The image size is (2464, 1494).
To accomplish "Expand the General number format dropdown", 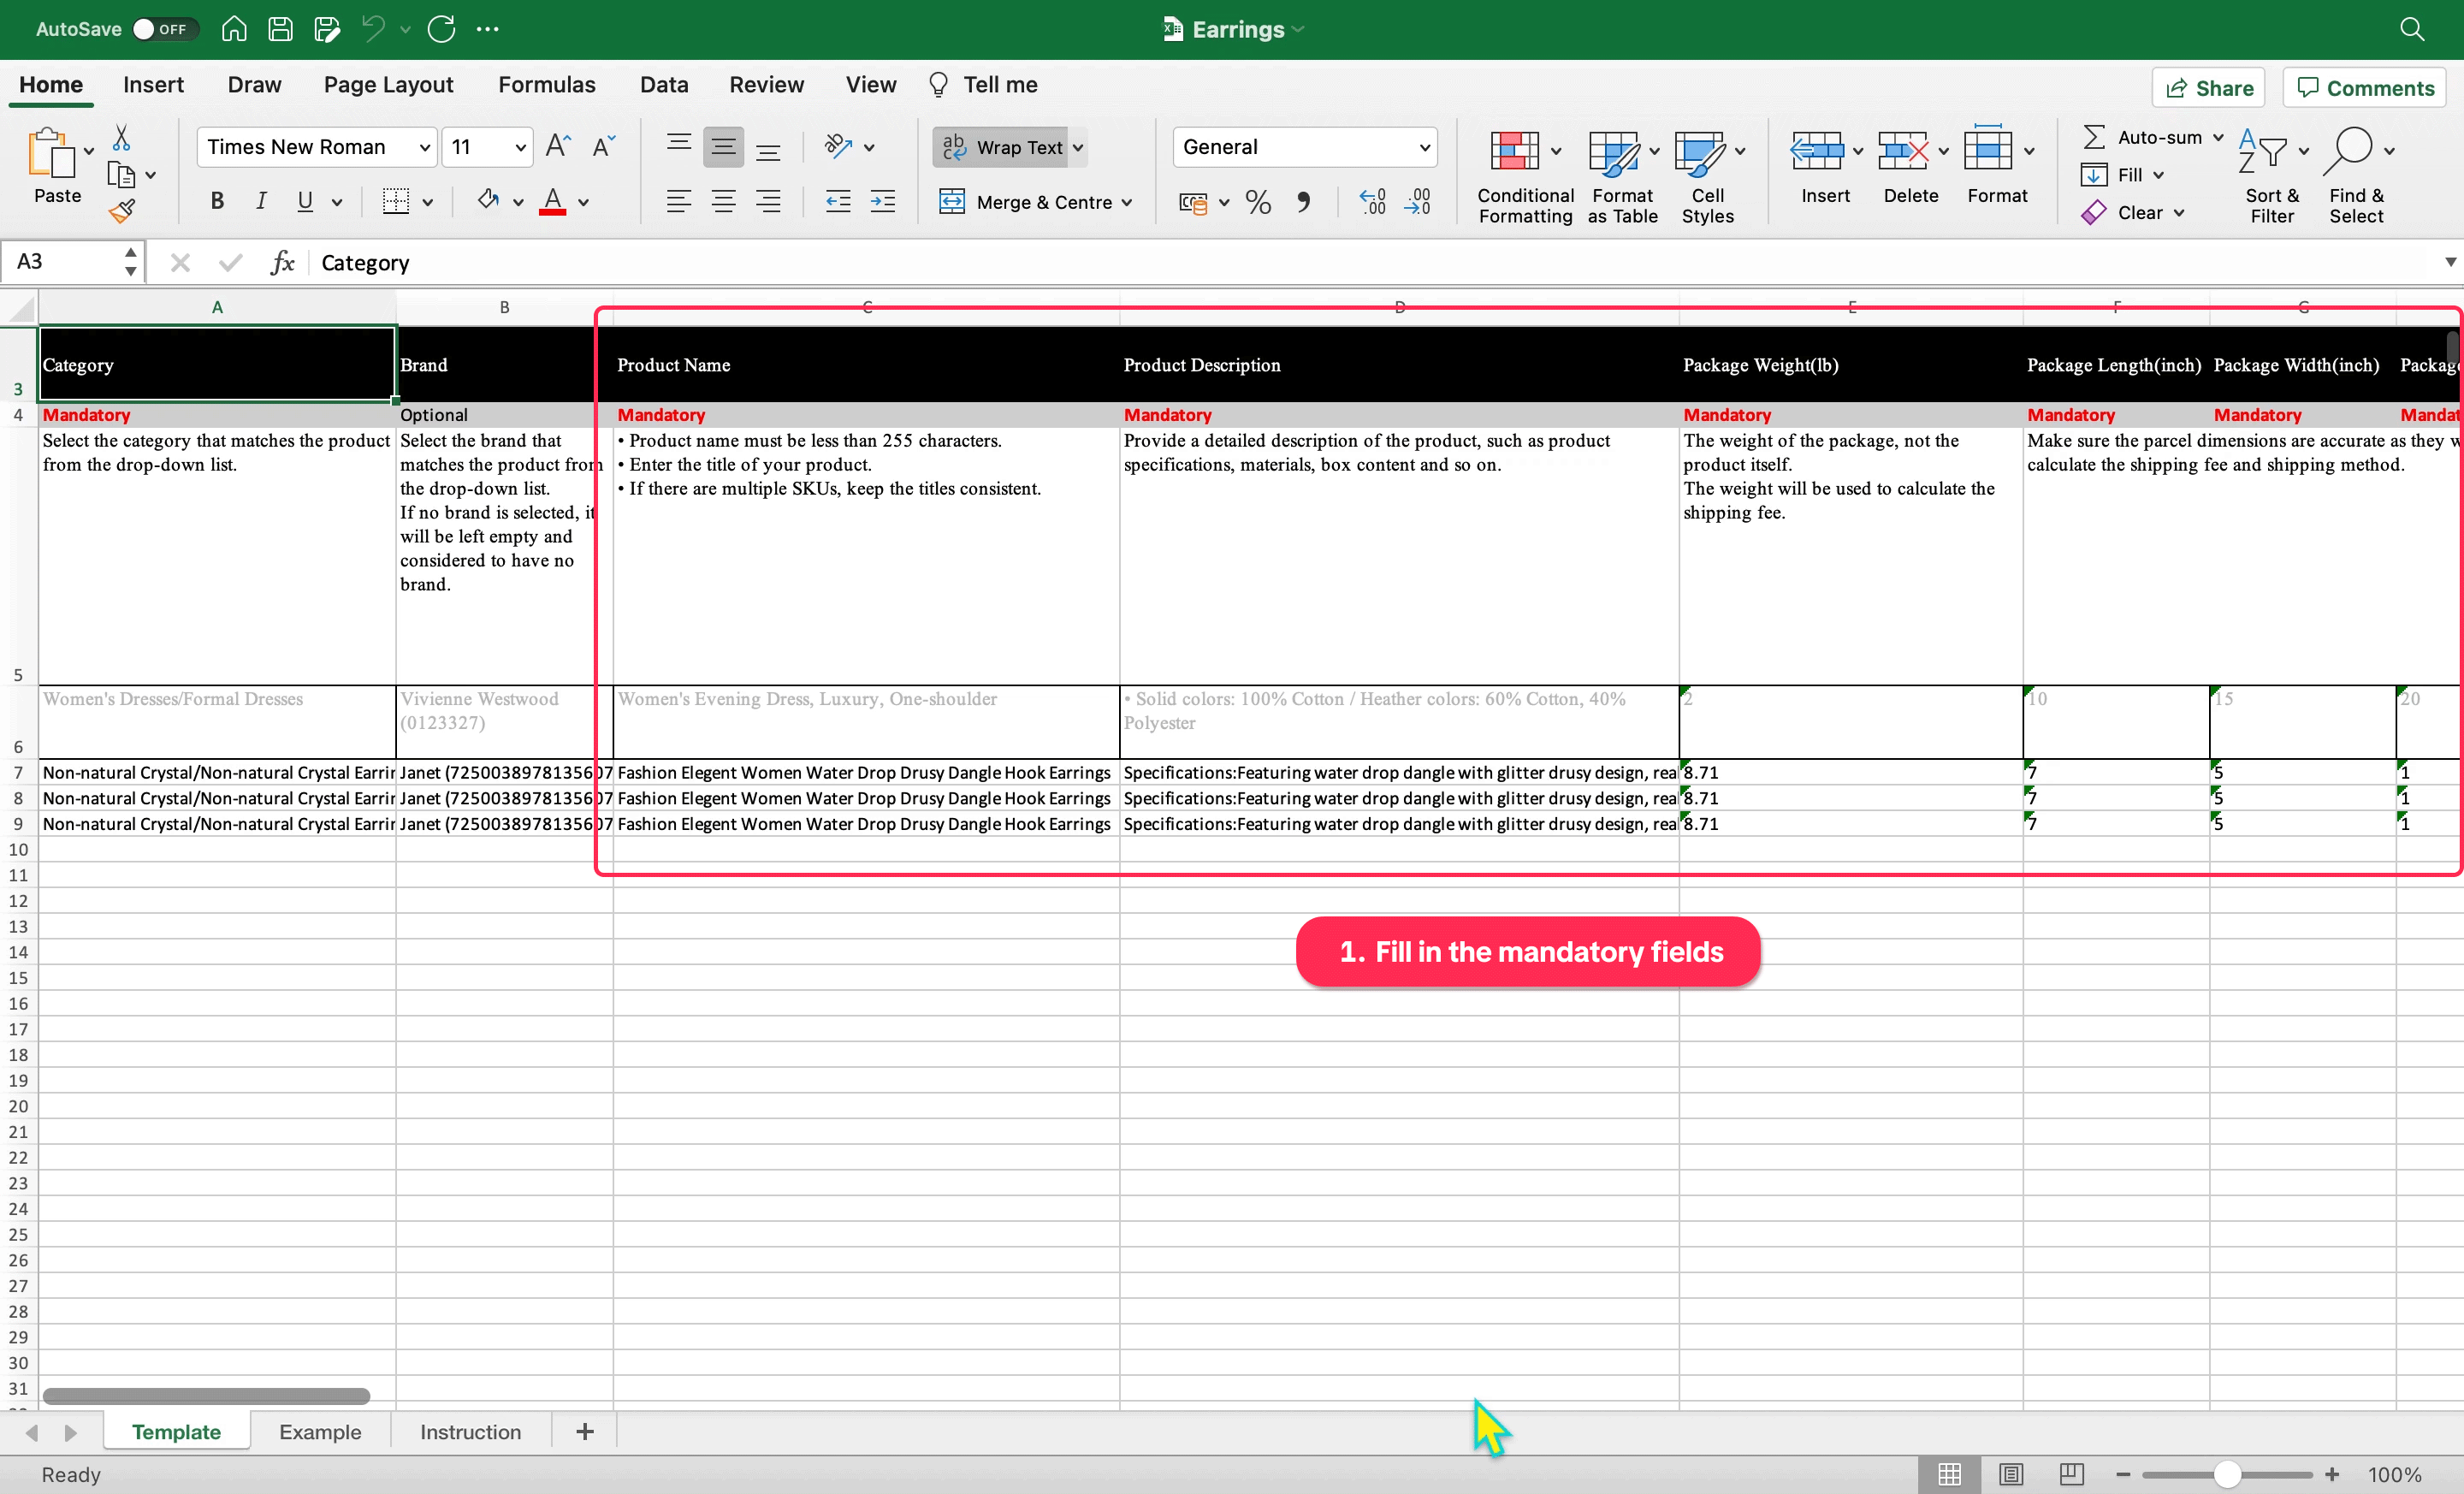I will point(1424,148).
